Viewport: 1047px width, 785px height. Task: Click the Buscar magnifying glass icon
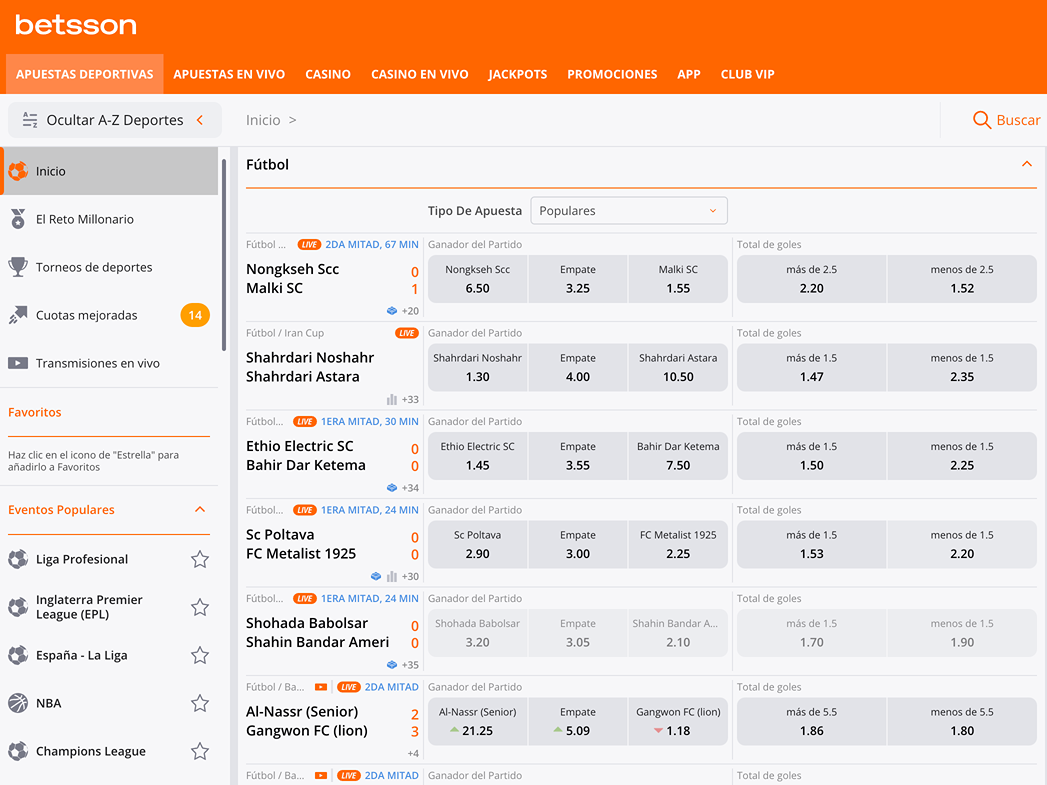(x=982, y=120)
